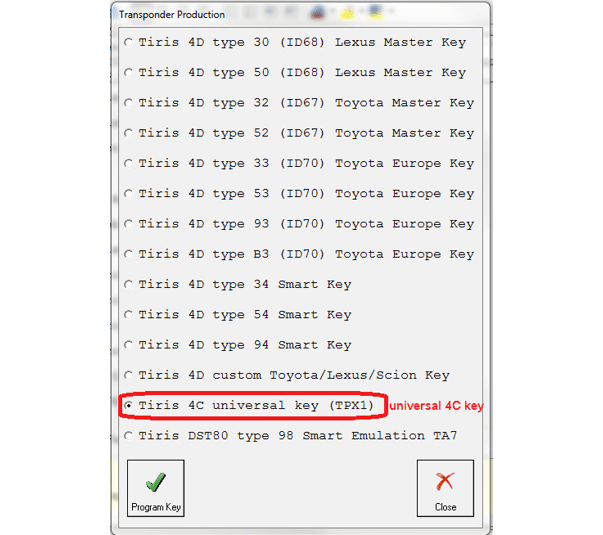The height and width of the screenshot is (535, 603).
Task: Select Tiris 4D type 30 Lexus Master Key
Action: pyautogui.click(x=128, y=43)
